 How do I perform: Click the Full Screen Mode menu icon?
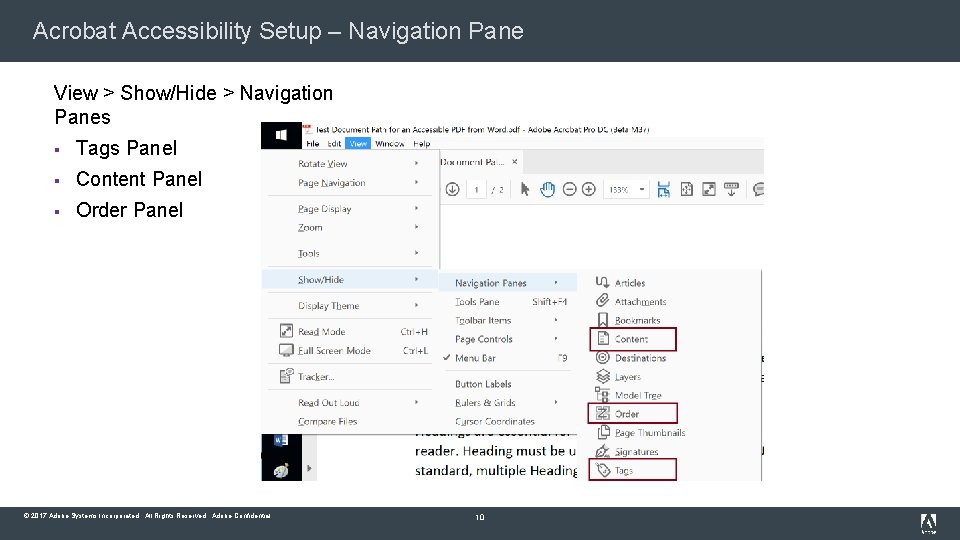point(286,350)
